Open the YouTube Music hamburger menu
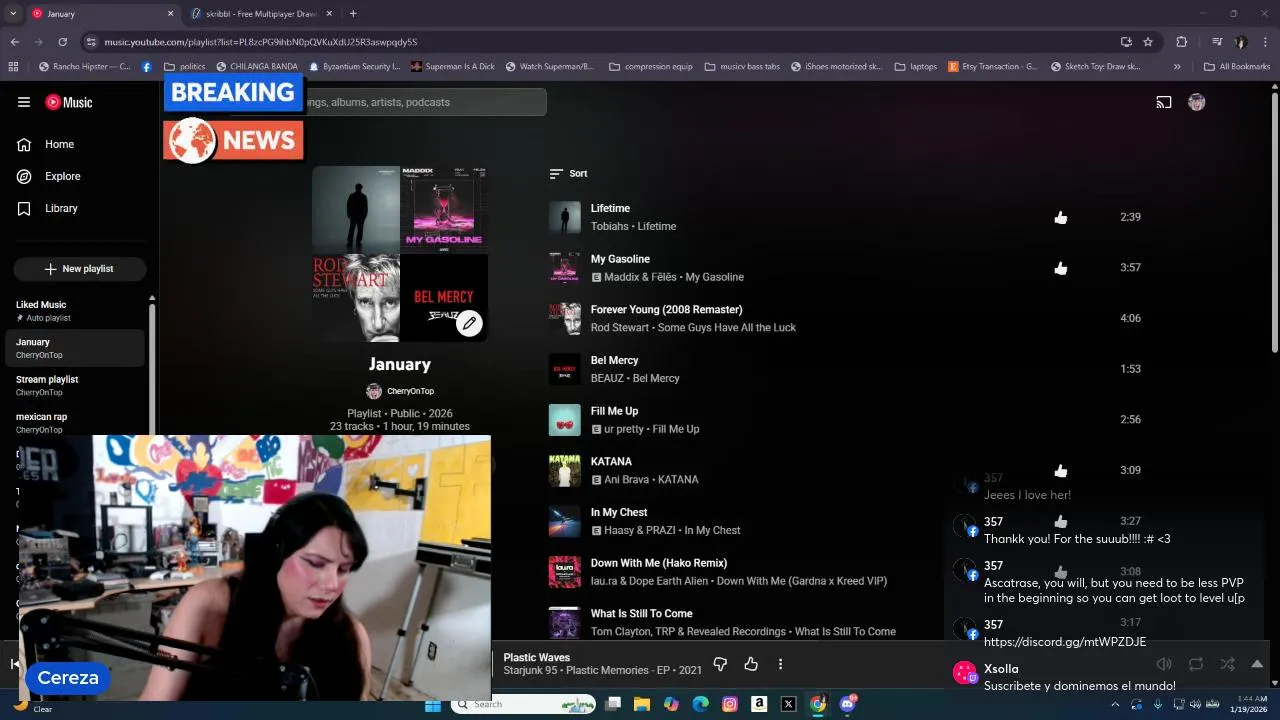This screenshot has height=720, width=1280. pyautogui.click(x=24, y=102)
